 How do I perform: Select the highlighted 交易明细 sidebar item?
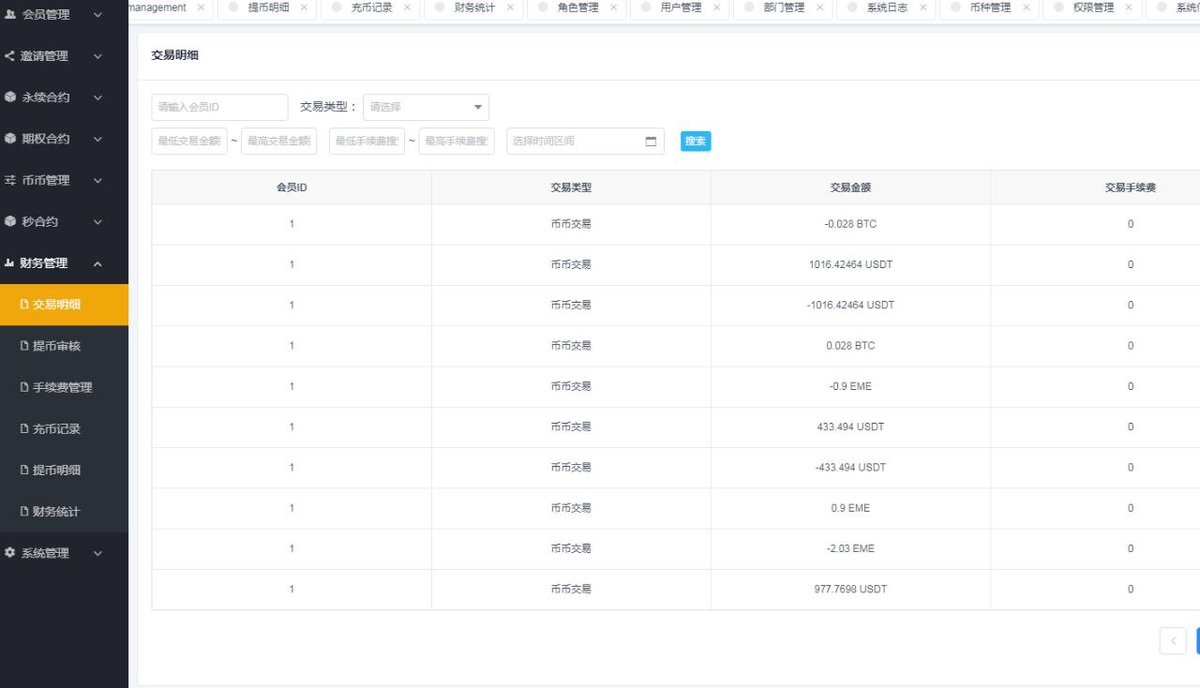click(x=64, y=305)
